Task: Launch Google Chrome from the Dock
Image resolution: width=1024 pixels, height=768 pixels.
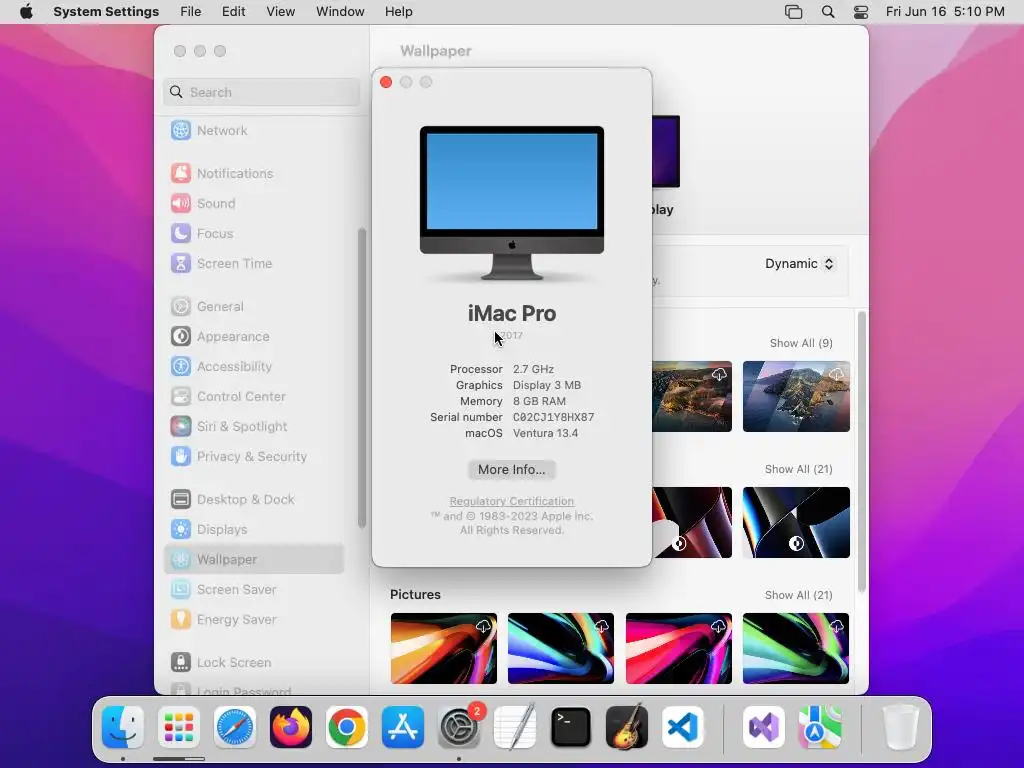Action: coord(347,727)
